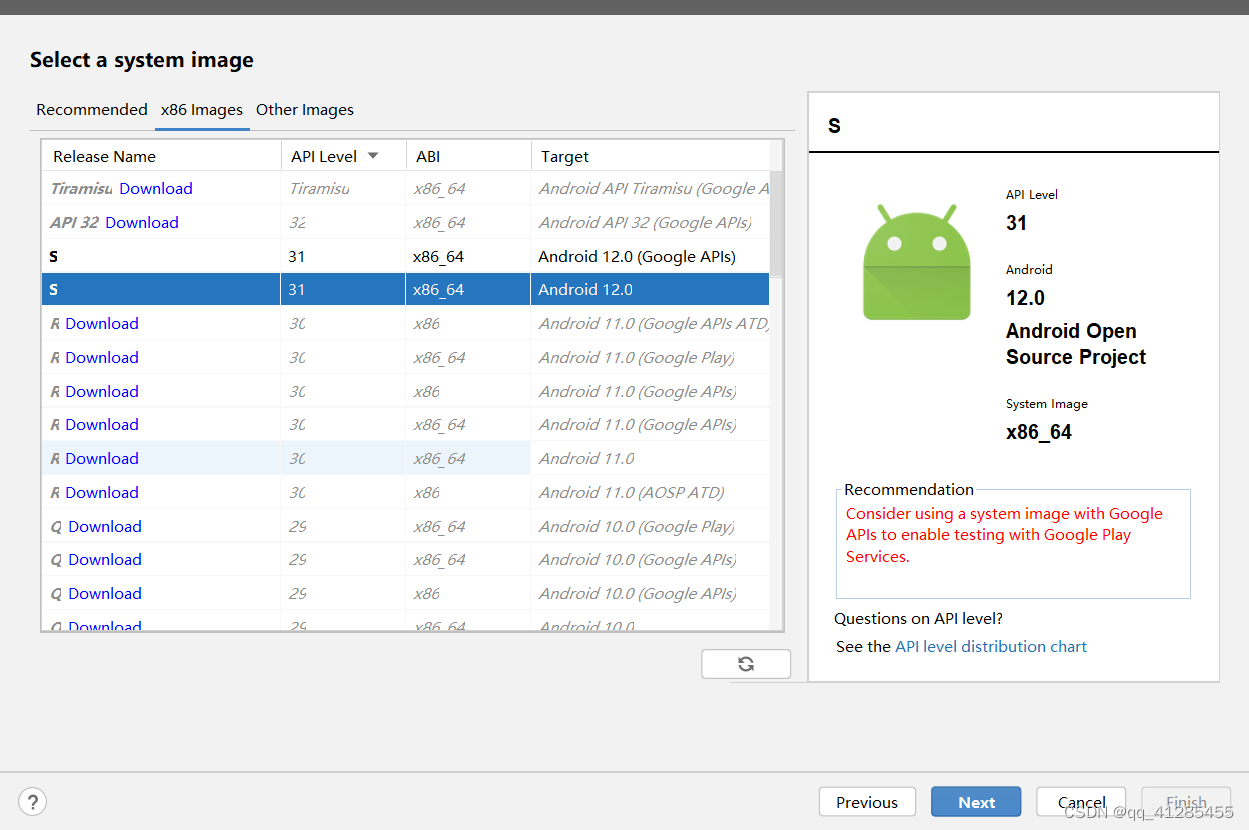Screen dimensions: 1249x830
Task: Select S row with Android 12.0 (Google APIs)
Action: (x=406, y=257)
